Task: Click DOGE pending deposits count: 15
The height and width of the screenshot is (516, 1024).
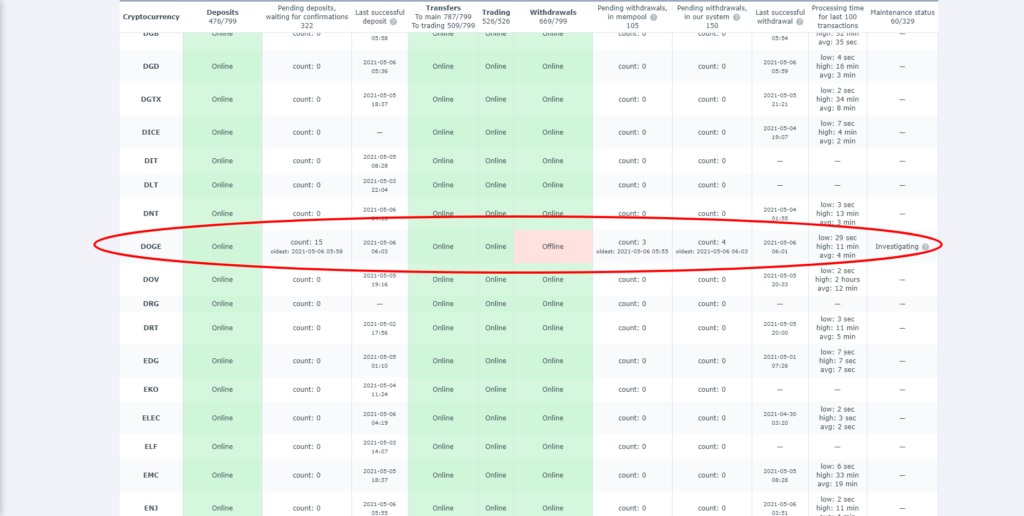Action: point(307,242)
